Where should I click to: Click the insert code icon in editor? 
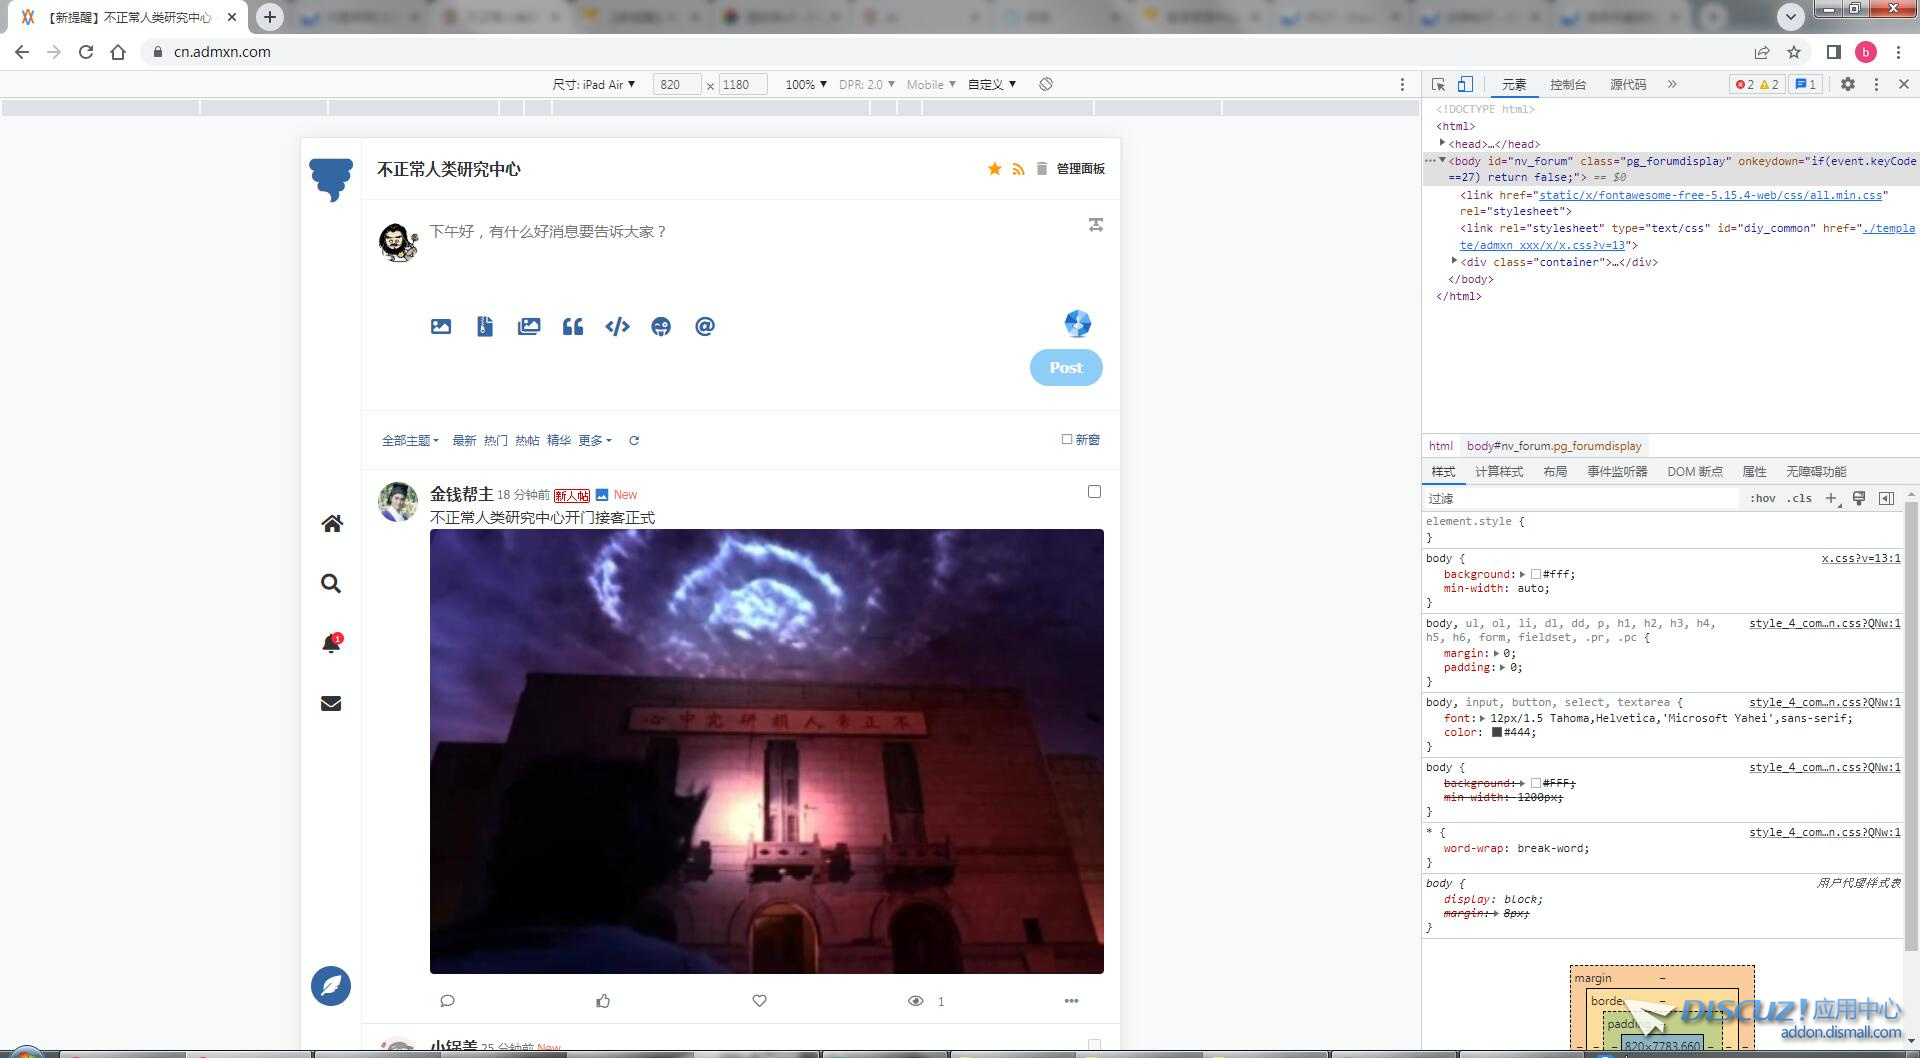coord(617,327)
